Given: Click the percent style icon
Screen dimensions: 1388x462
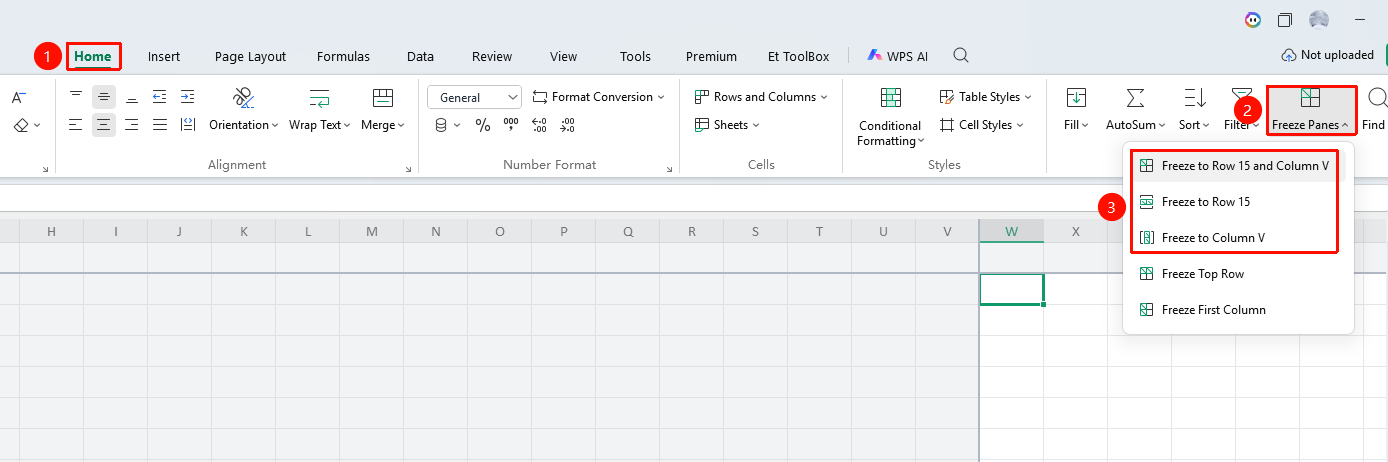Looking at the screenshot, I should coord(483,125).
